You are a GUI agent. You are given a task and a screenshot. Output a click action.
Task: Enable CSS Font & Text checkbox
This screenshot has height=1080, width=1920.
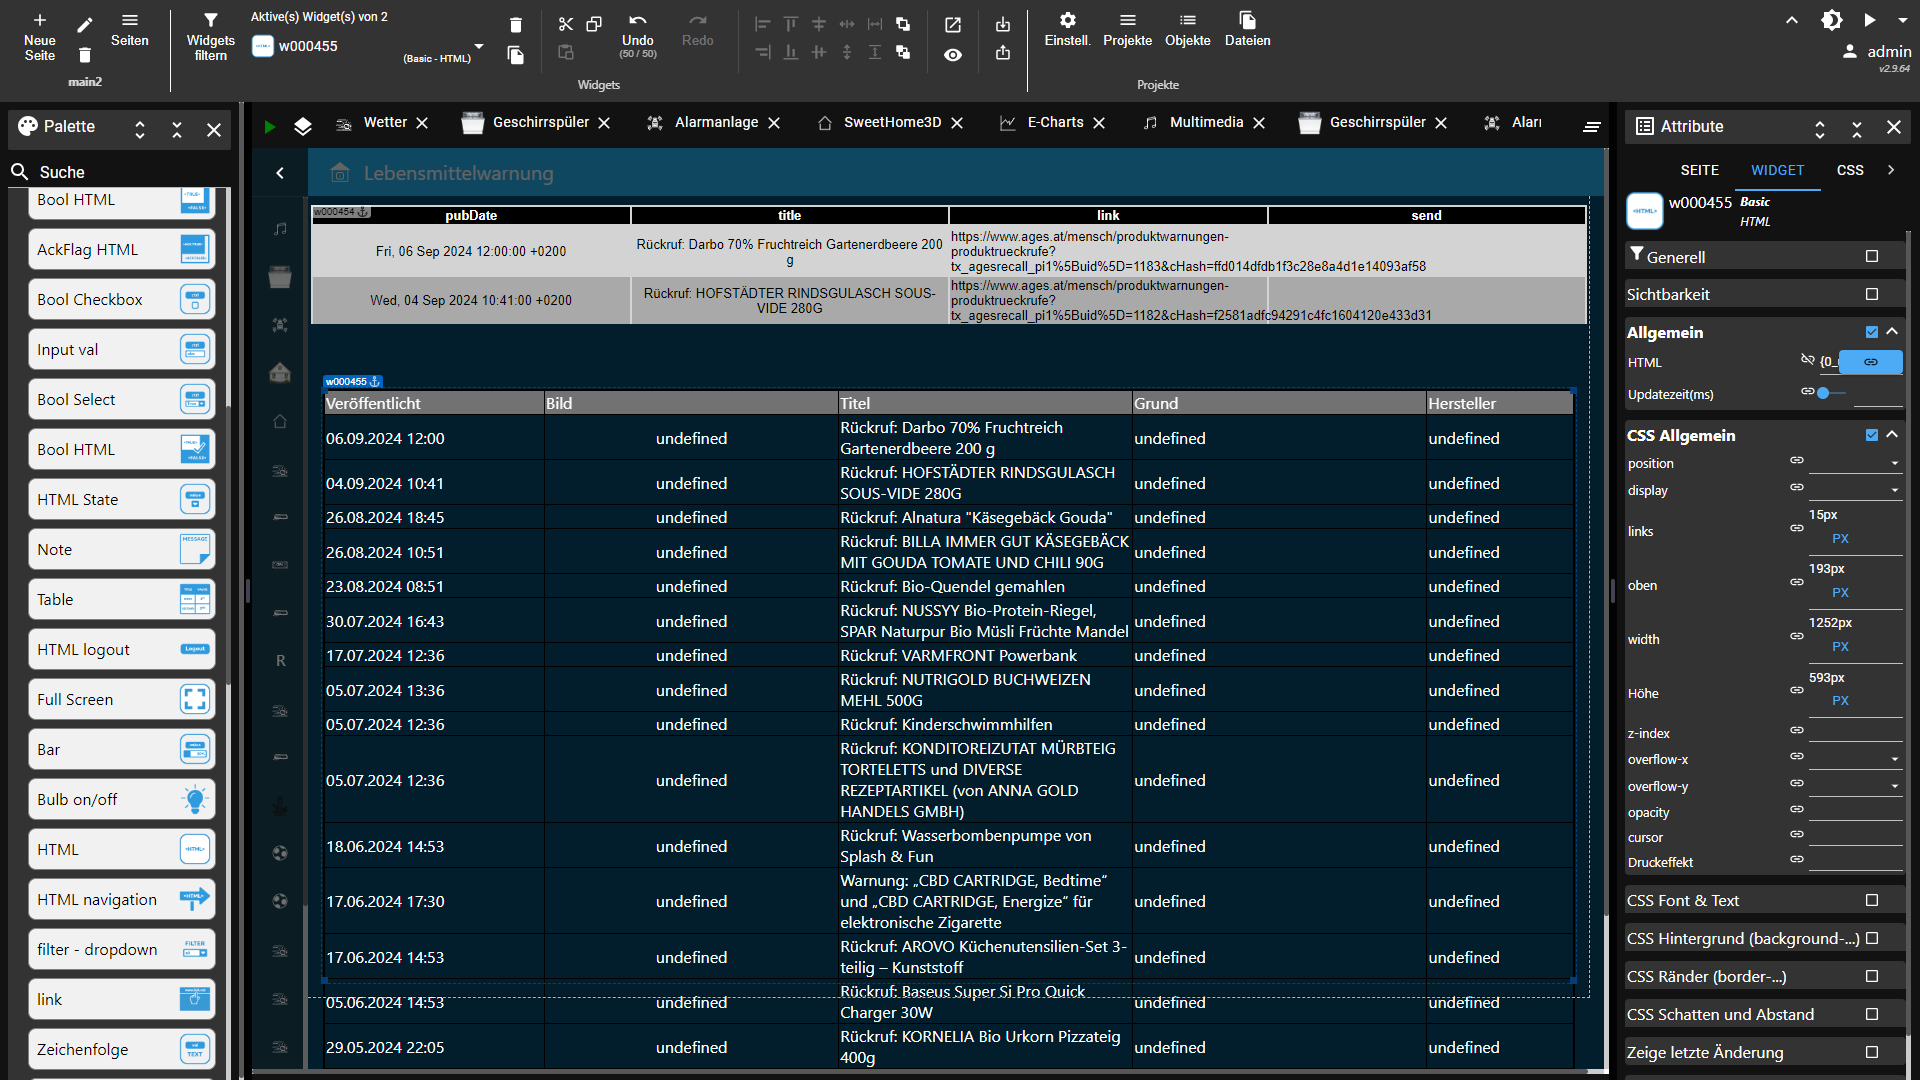[x=1872, y=900]
